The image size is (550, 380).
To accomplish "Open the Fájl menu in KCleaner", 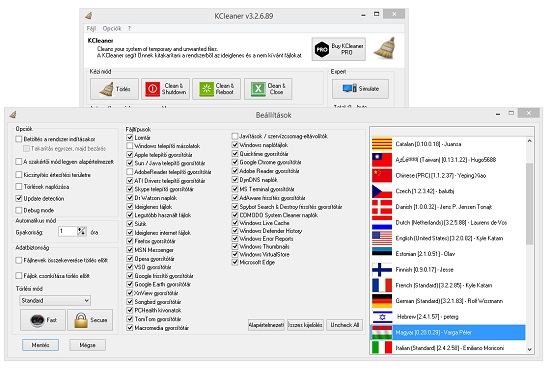I will click(91, 28).
